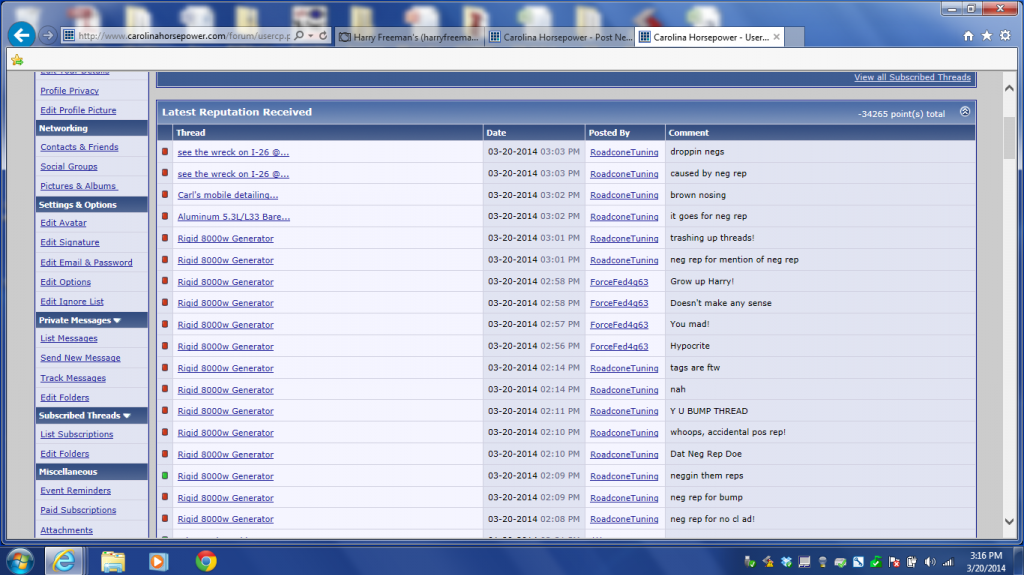The height and width of the screenshot is (575, 1024).
Task: Expand the Private Messages section arrow
Action: pos(117,320)
